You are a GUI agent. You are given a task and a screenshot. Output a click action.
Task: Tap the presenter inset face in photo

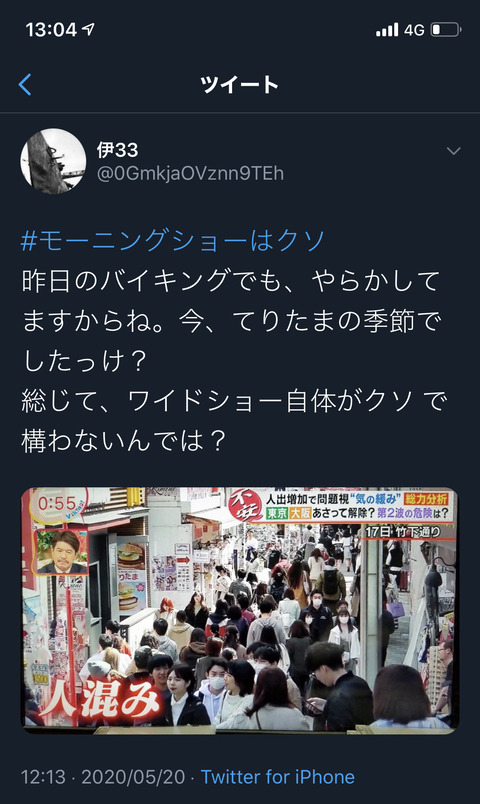tap(61, 552)
